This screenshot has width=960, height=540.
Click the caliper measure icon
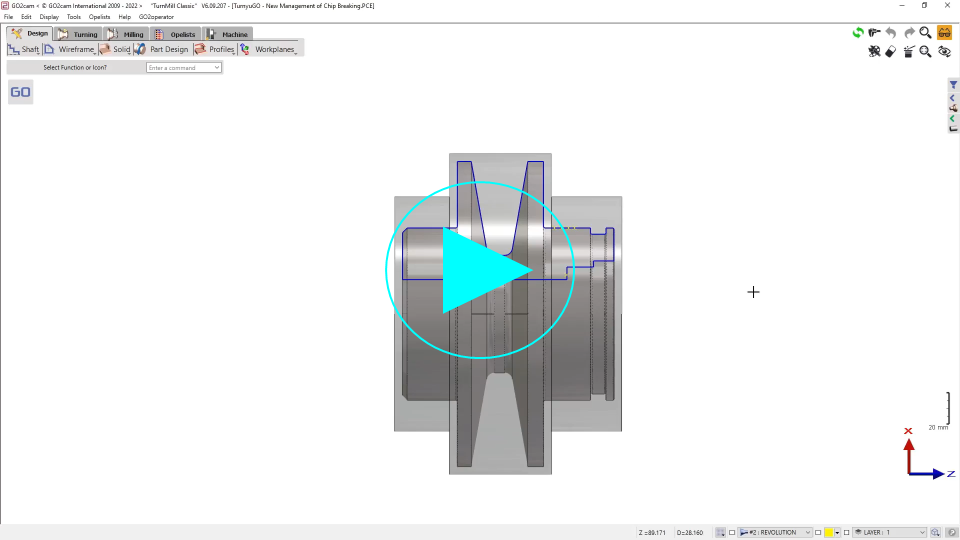pyautogui.click(x=874, y=33)
